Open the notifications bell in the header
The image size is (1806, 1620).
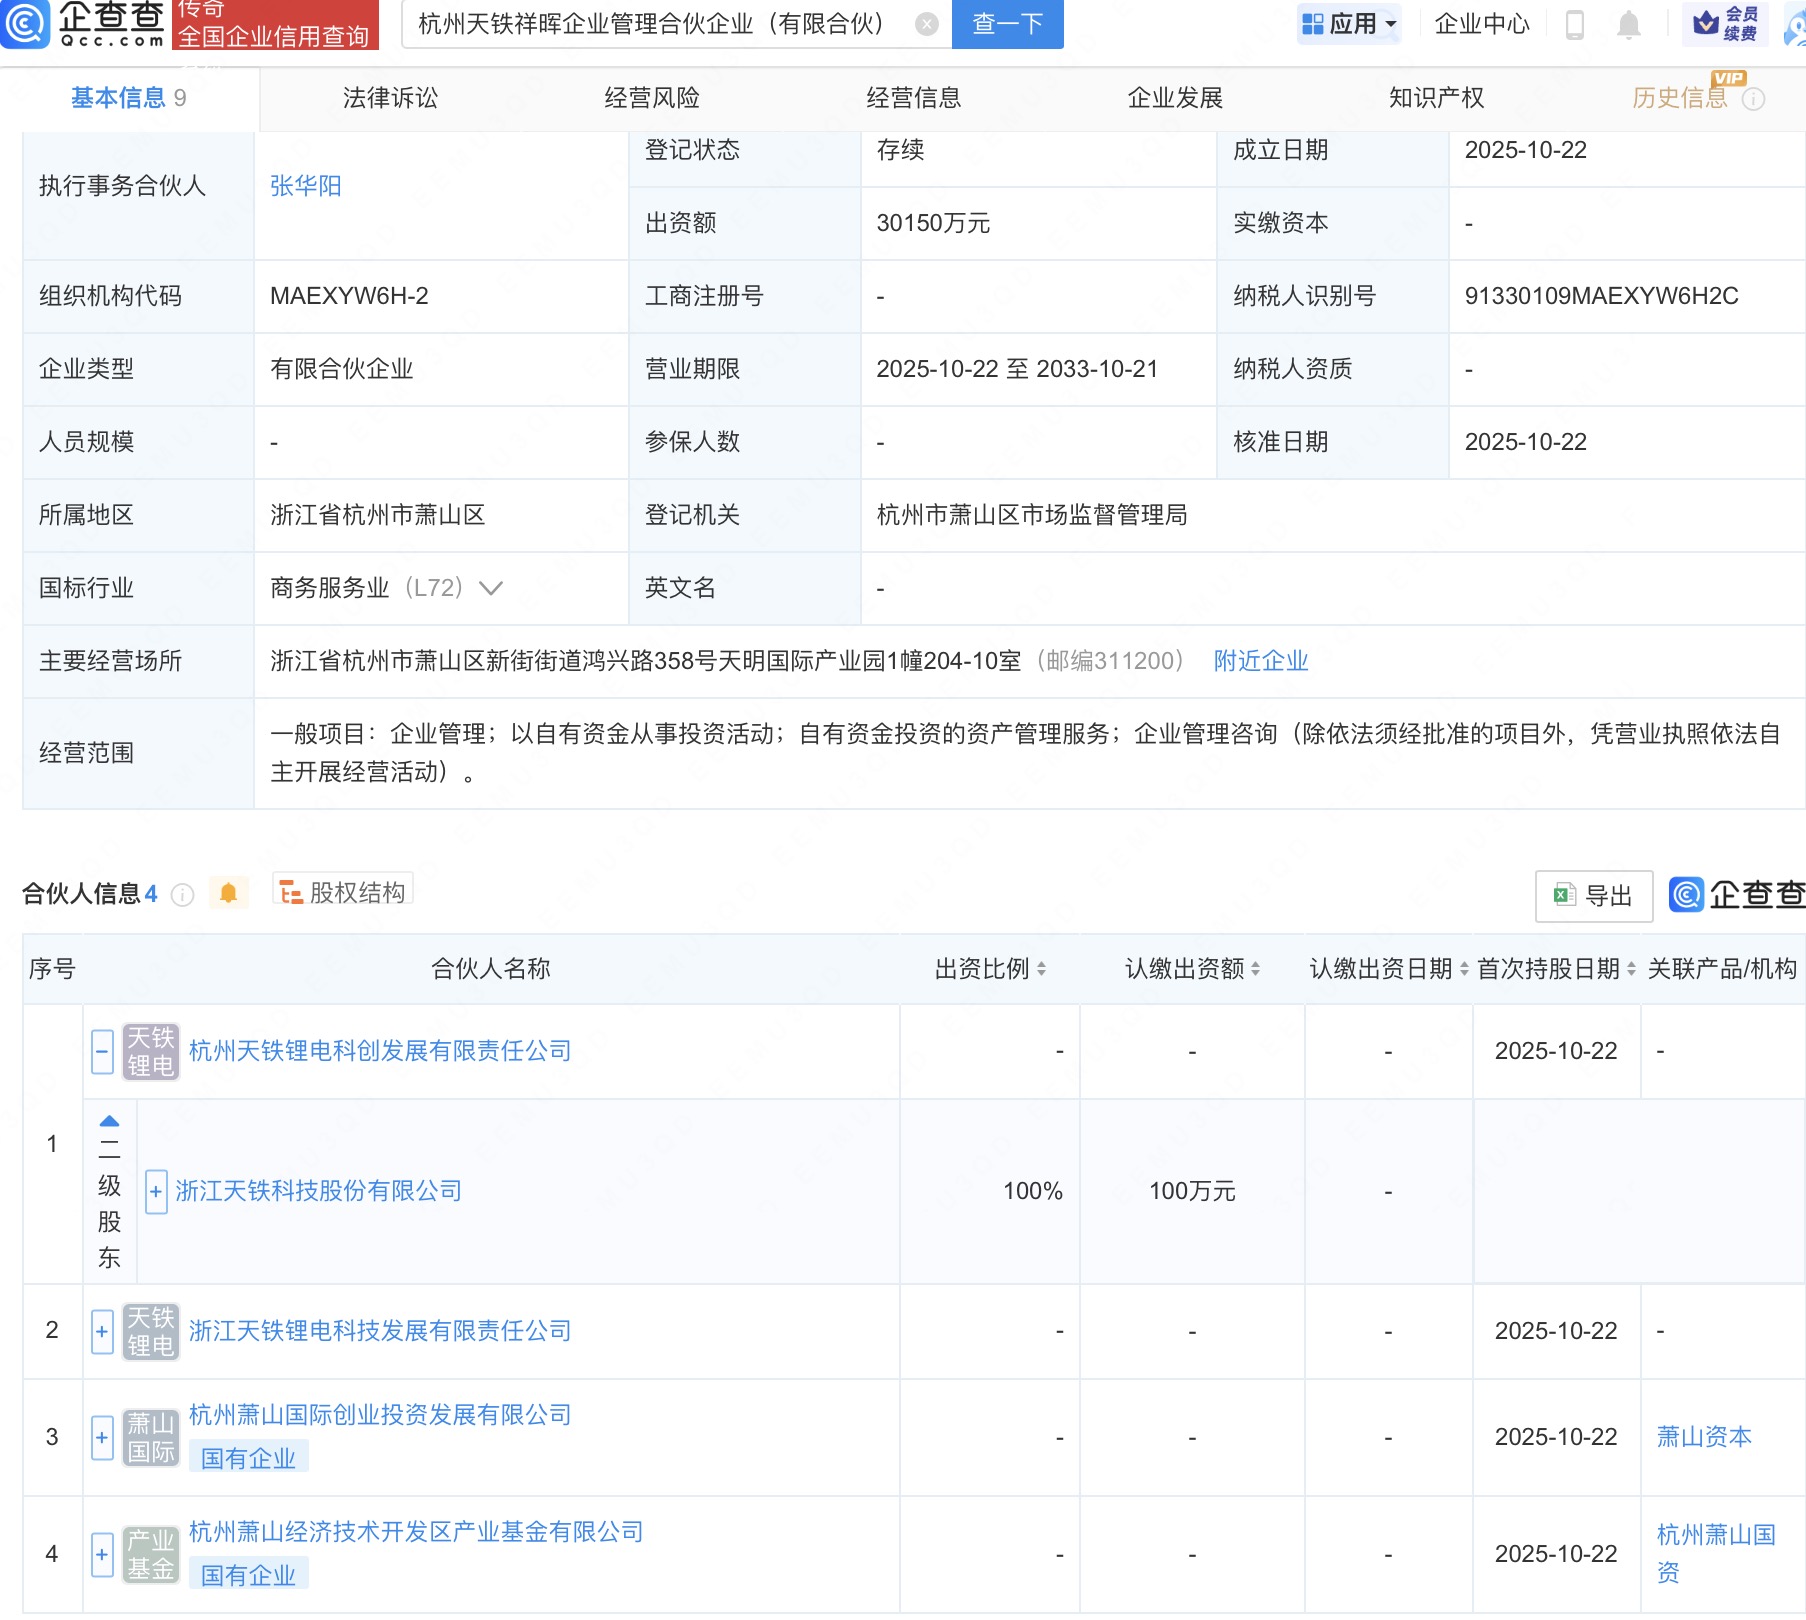(1628, 24)
